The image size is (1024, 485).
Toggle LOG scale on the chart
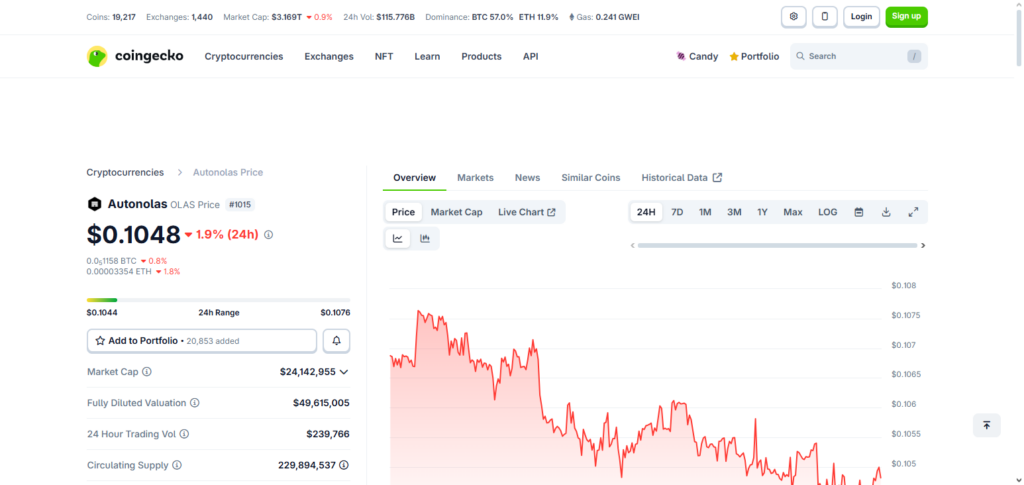(x=828, y=212)
